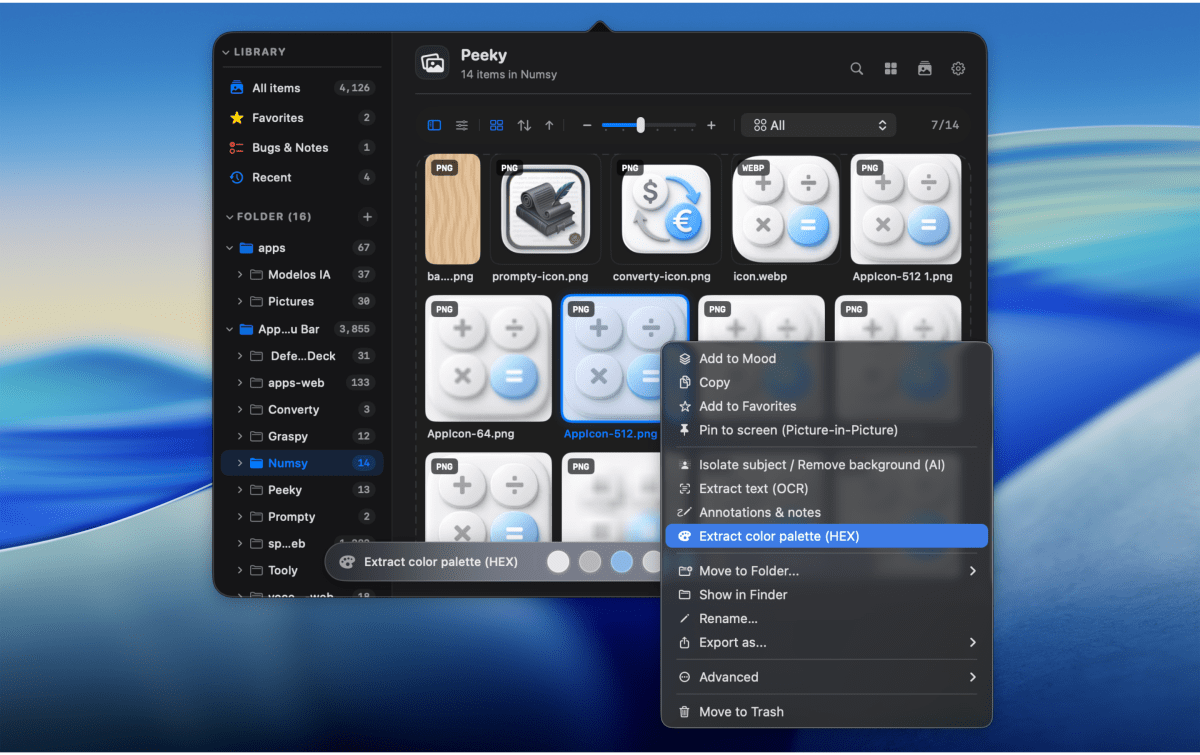Screen dimensions: 1200x755
Task: Switch to grid view in toolbar
Action: 496,125
